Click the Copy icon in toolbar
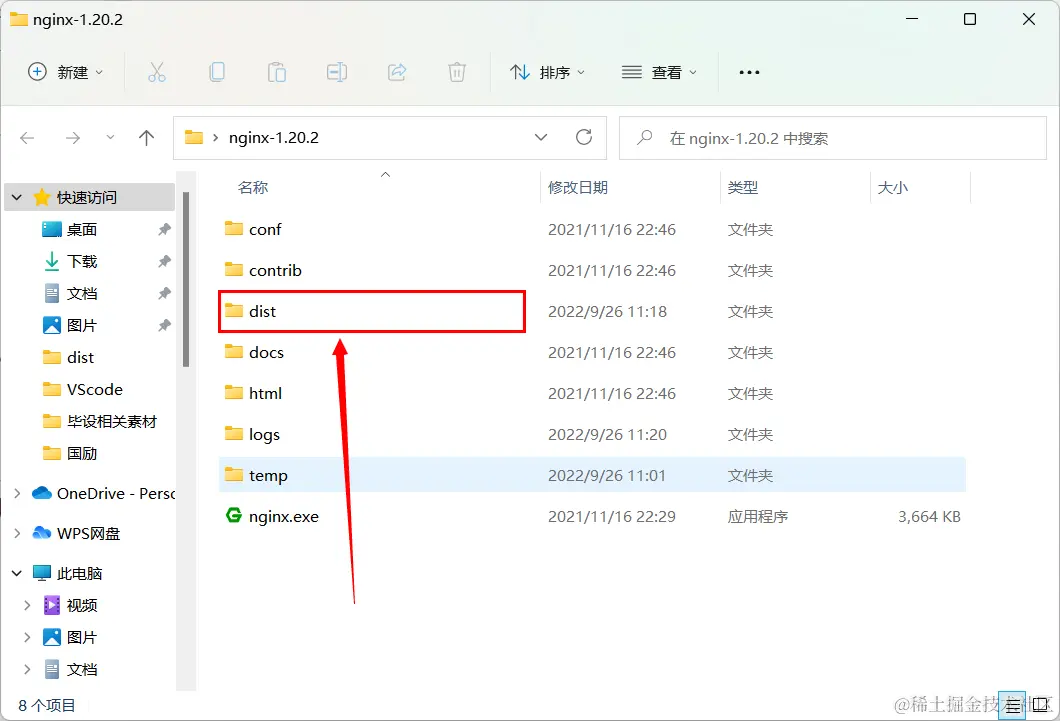This screenshot has height=721, width=1060. (217, 72)
